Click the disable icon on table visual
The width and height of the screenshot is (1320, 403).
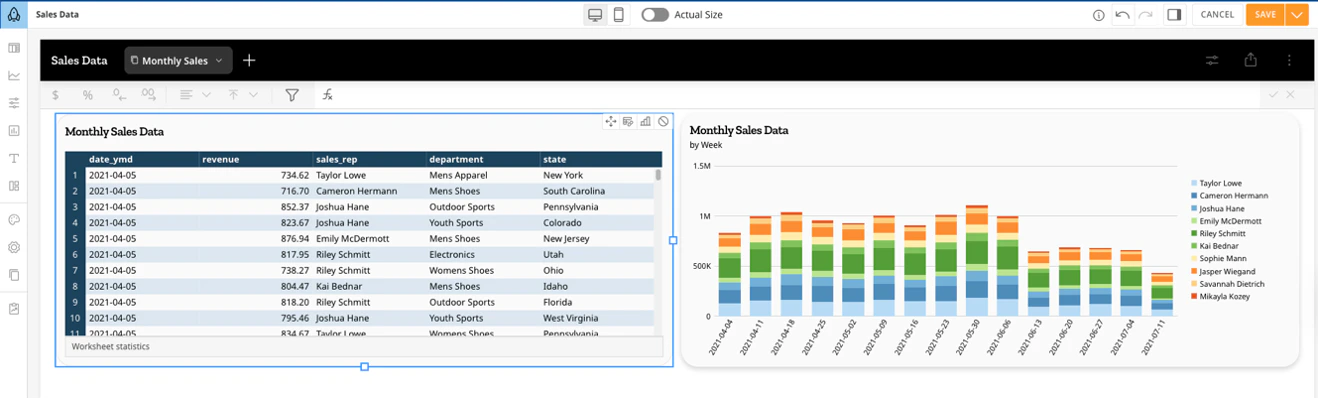[662, 121]
